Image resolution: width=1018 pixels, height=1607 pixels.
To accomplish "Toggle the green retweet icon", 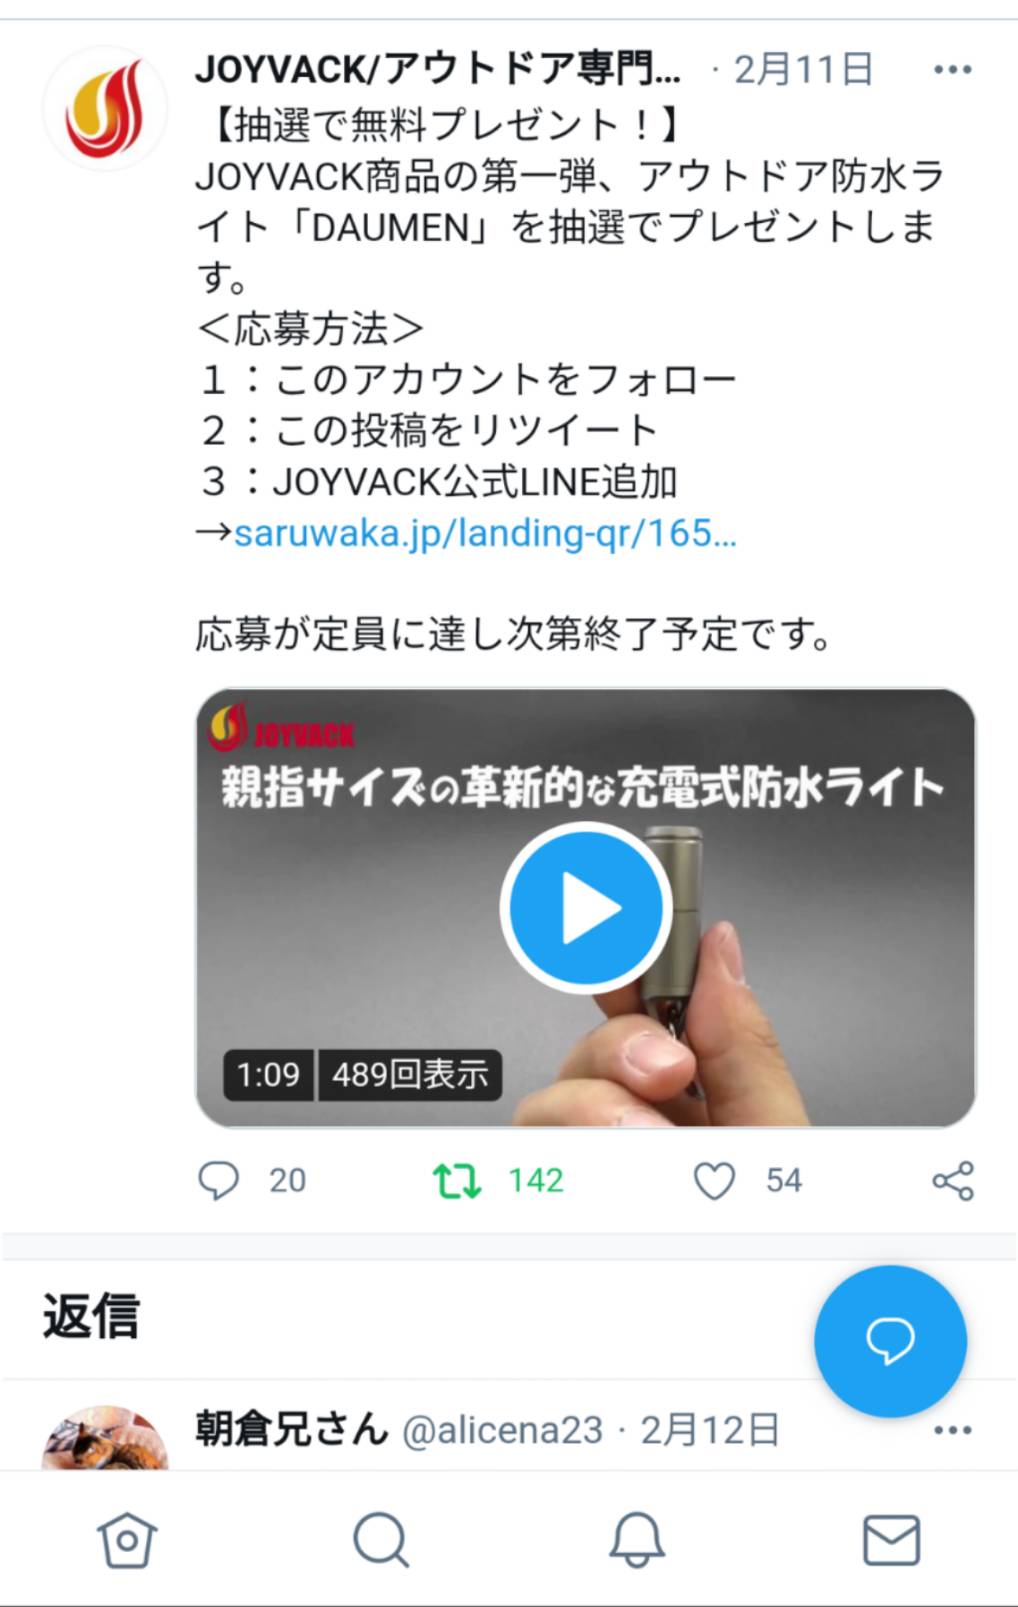I will click(456, 1180).
